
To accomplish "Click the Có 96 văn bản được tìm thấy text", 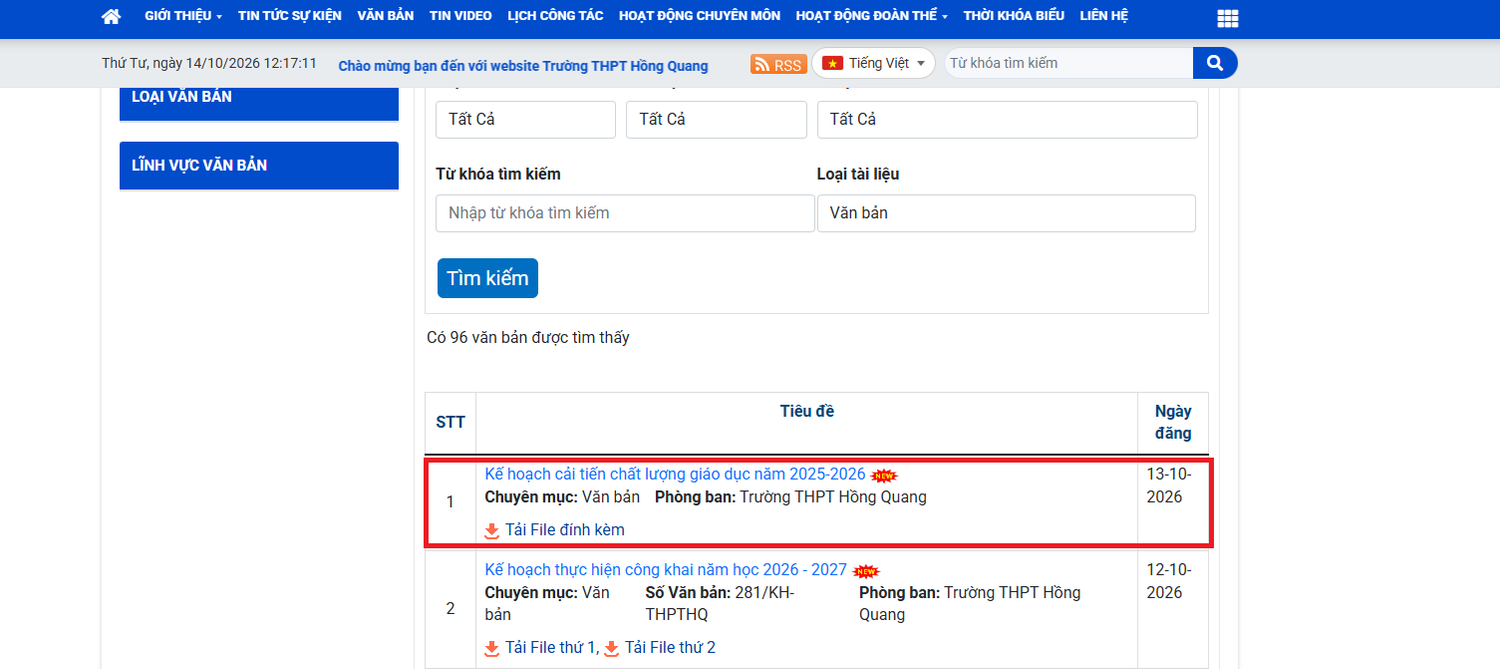I will point(528,338).
